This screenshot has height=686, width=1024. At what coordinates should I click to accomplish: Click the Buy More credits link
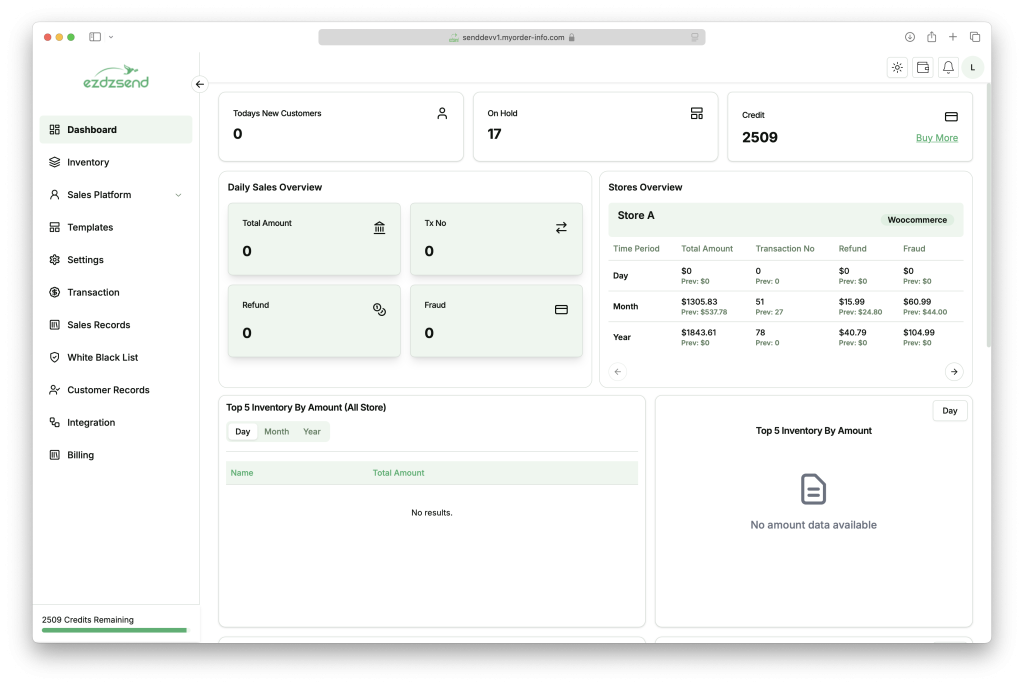point(936,138)
